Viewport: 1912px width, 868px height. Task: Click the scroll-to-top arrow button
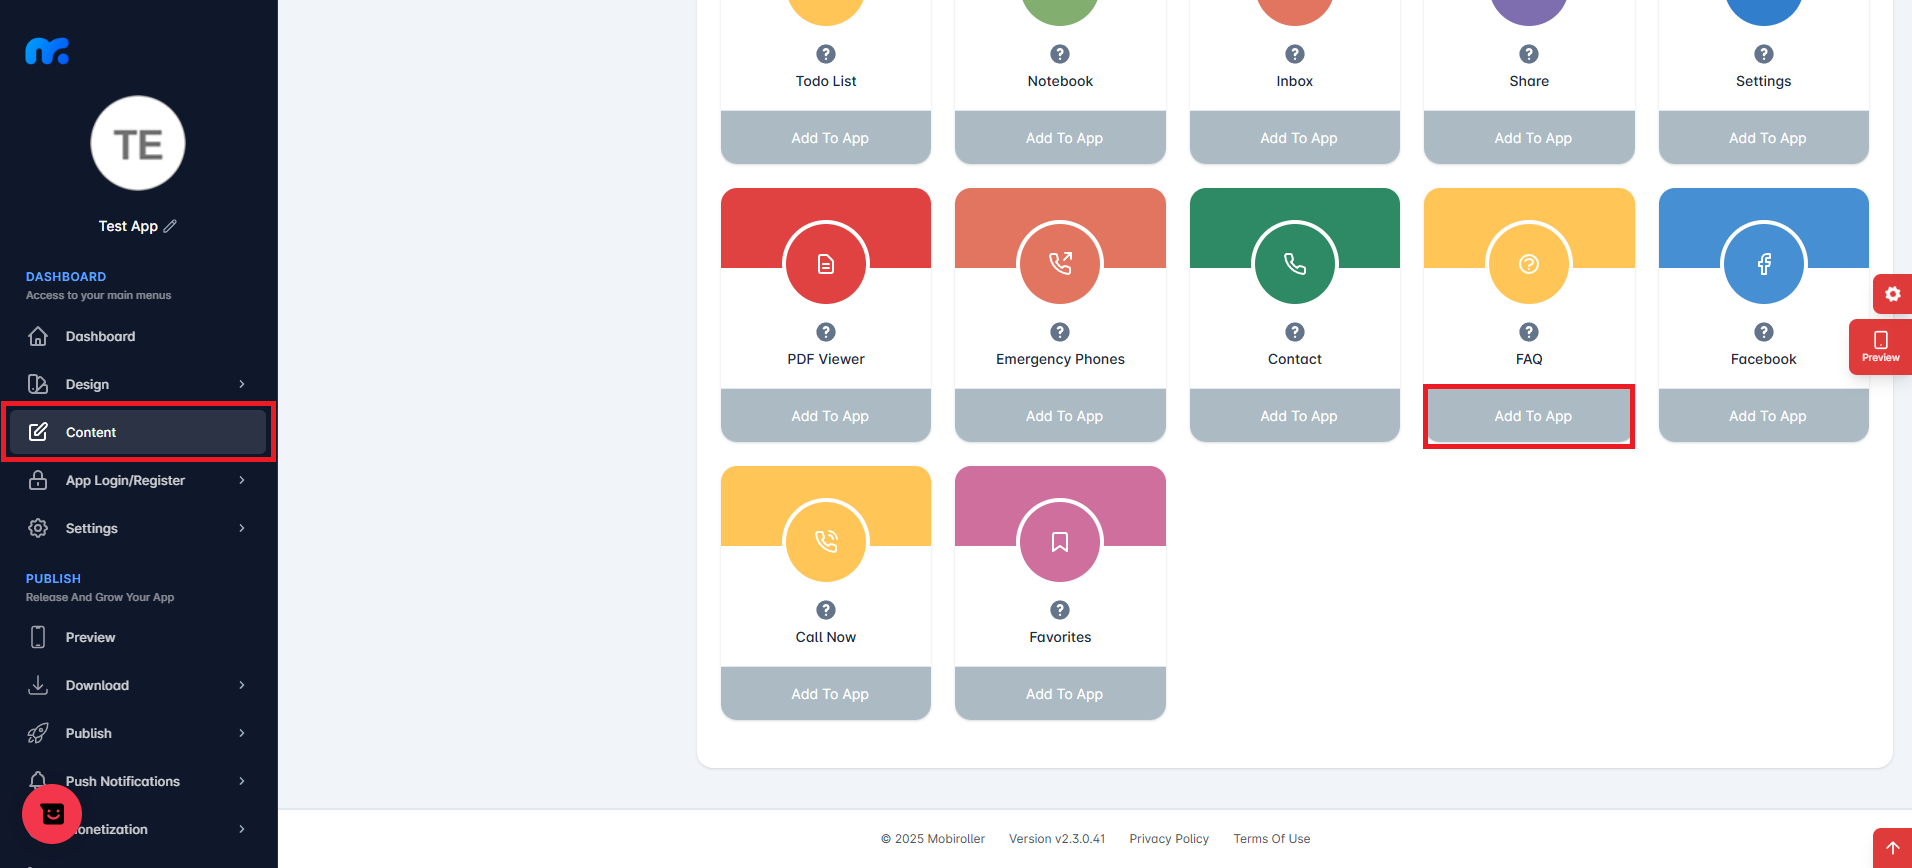coord(1892,848)
